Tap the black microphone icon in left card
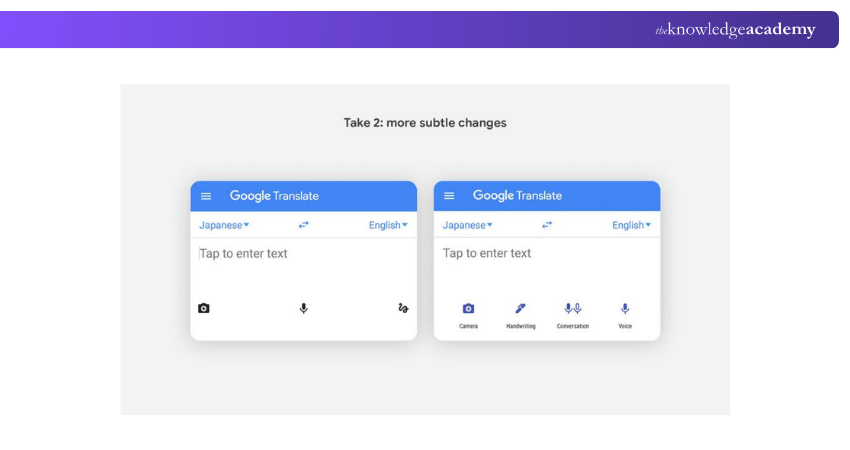This screenshot has height=450, width=850. (x=304, y=308)
